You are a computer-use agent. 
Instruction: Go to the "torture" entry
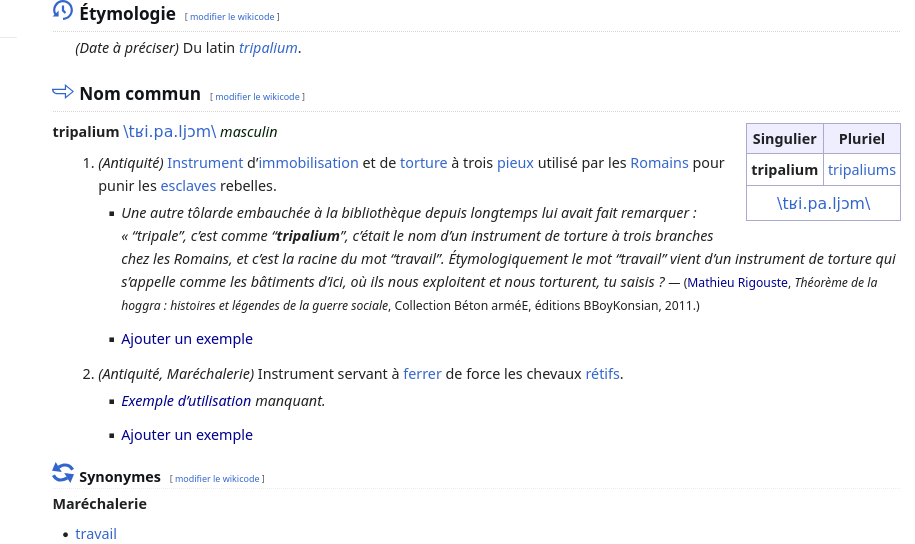pos(423,163)
